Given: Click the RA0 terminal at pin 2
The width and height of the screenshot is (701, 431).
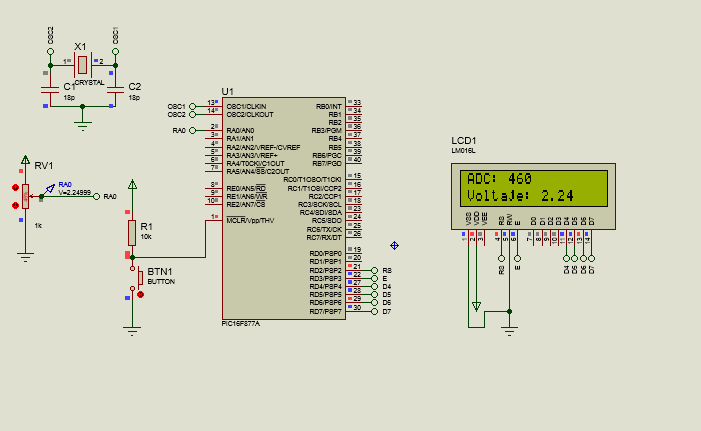Looking at the screenshot, I should click(192, 131).
